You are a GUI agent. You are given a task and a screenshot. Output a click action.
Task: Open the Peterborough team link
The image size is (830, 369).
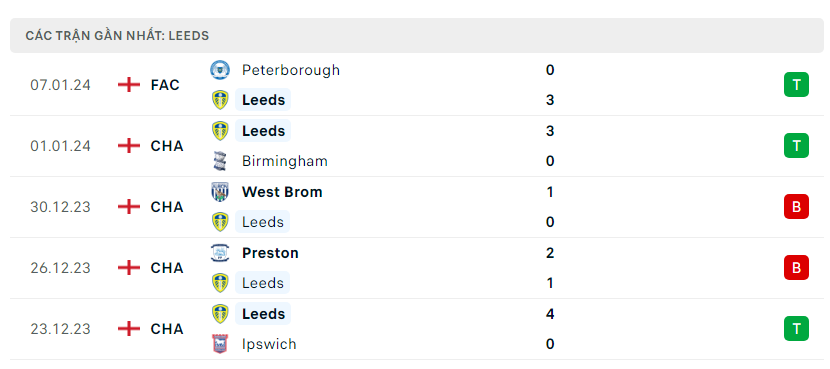(x=291, y=70)
